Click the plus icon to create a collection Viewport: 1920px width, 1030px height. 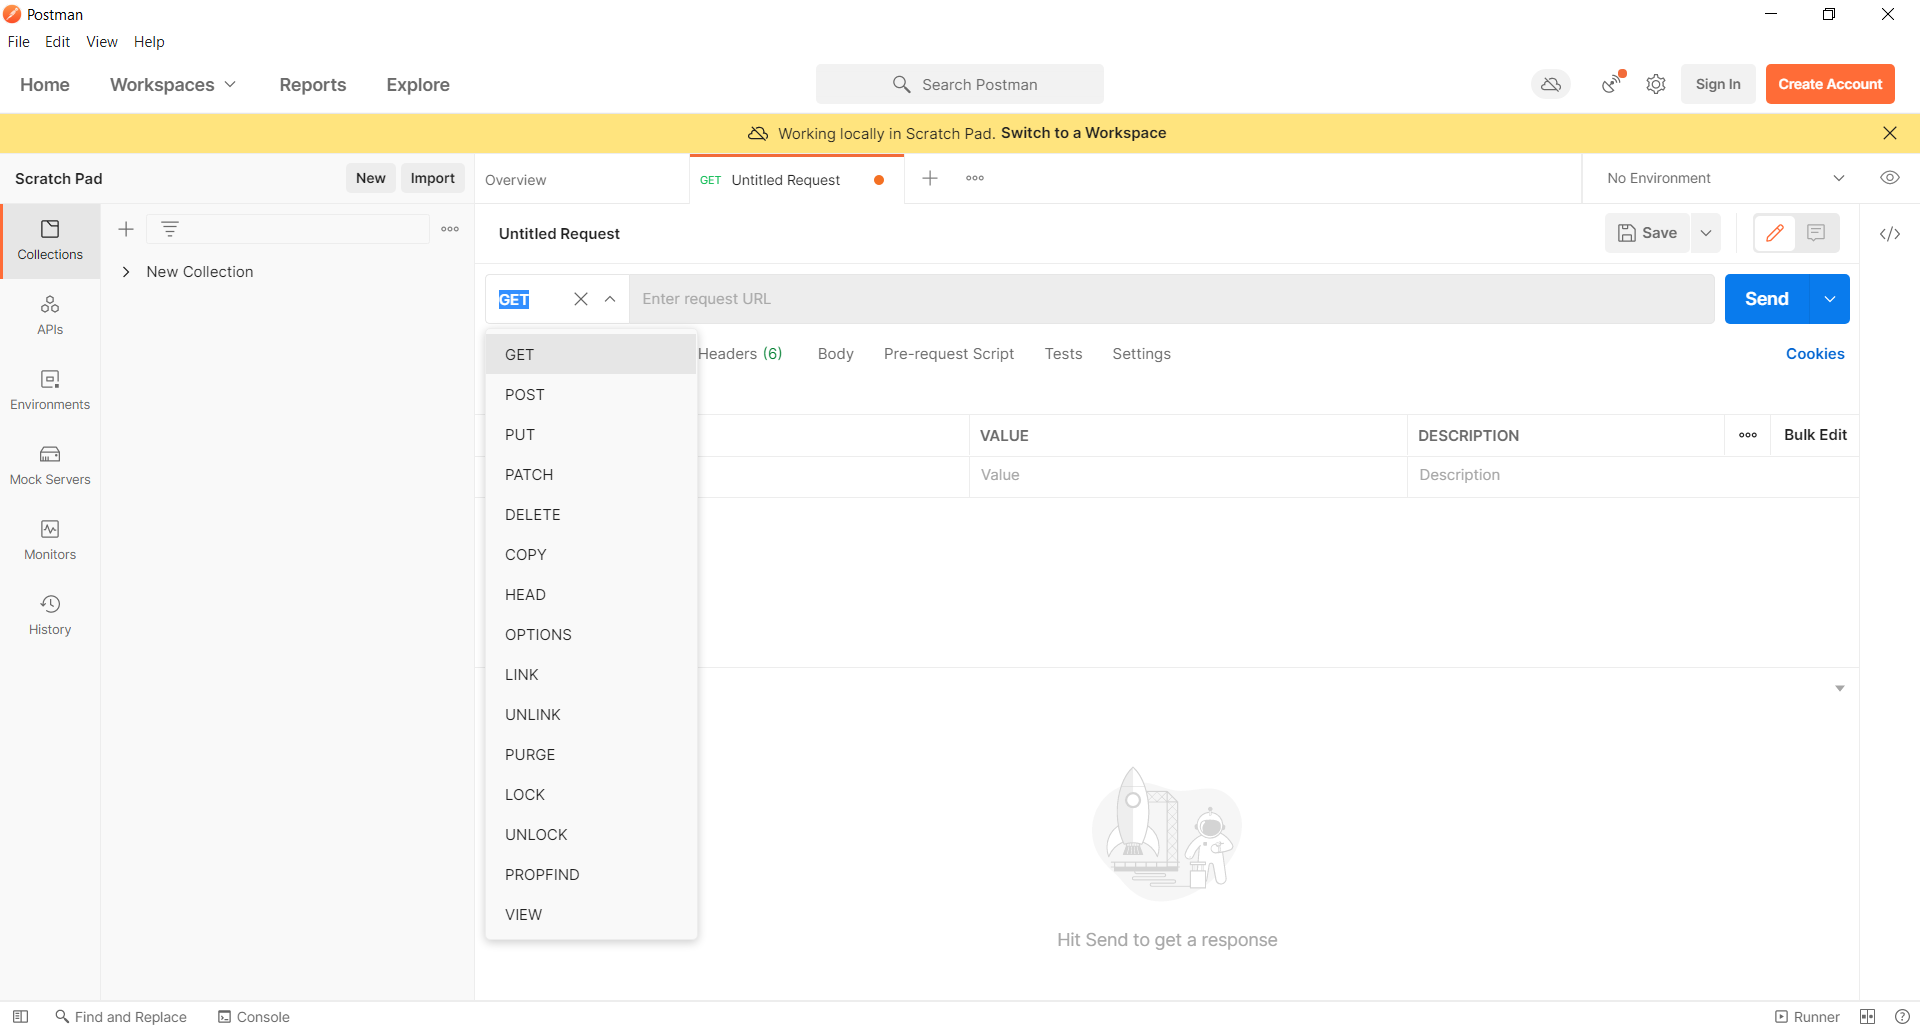tap(126, 229)
